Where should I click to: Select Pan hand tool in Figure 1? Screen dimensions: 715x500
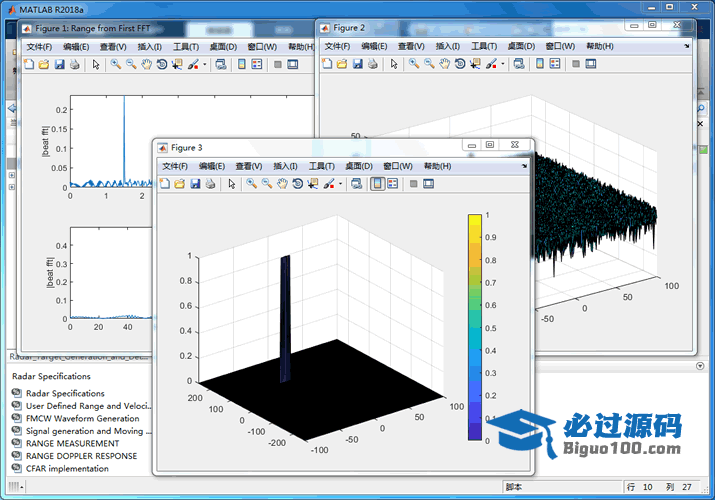(x=146, y=64)
